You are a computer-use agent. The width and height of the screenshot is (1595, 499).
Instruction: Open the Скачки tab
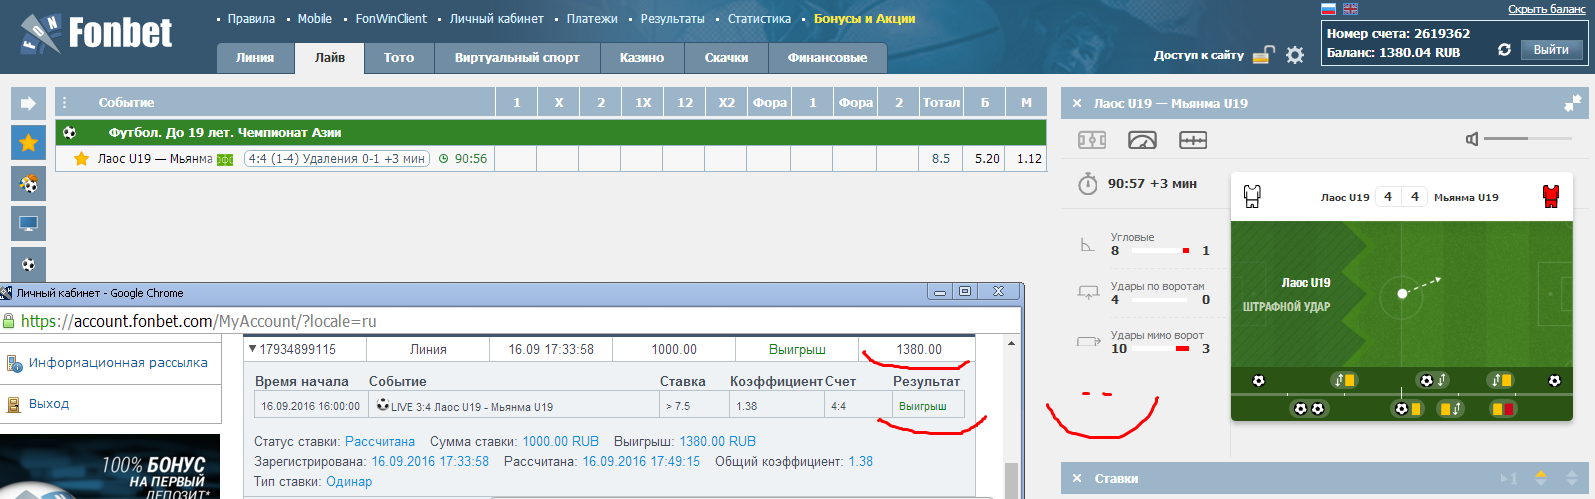point(726,58)
